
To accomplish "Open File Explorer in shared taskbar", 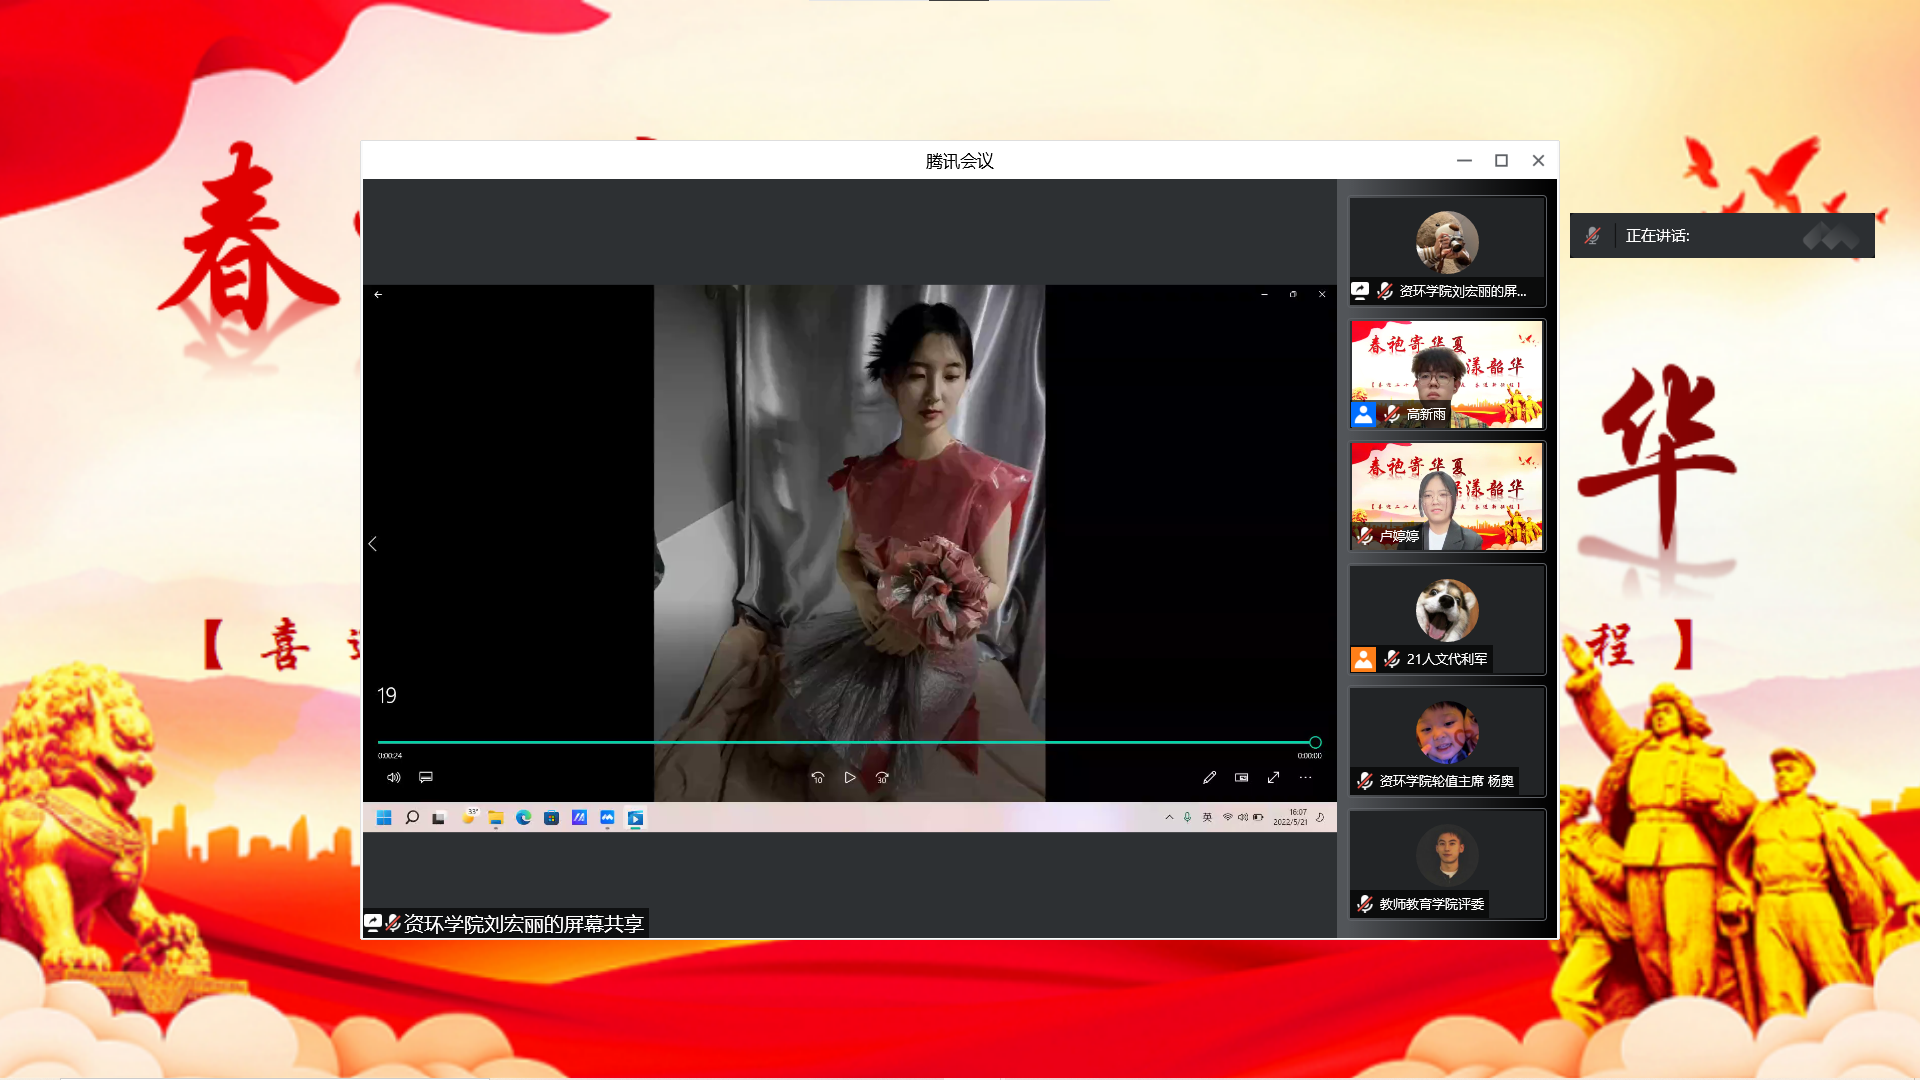I will coord(496,818).
